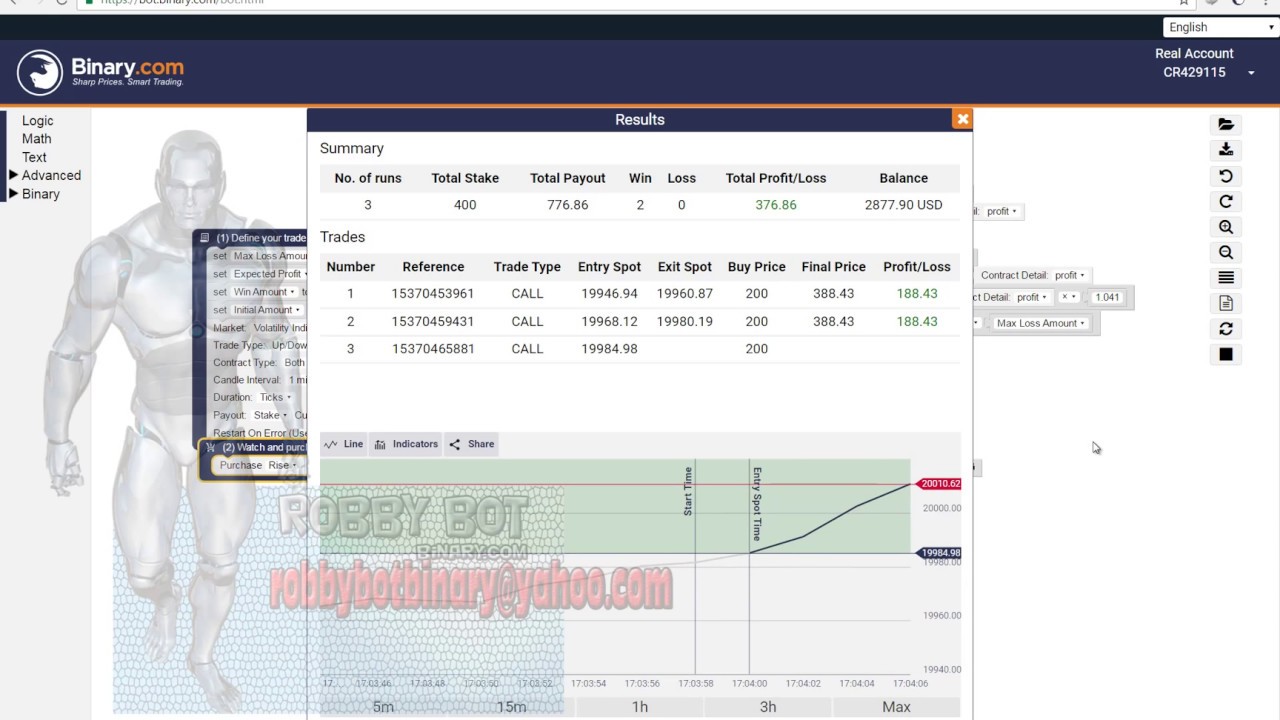Open the Math toolbox category
This screenshot has width=1280, height=720.
[37, 139]
